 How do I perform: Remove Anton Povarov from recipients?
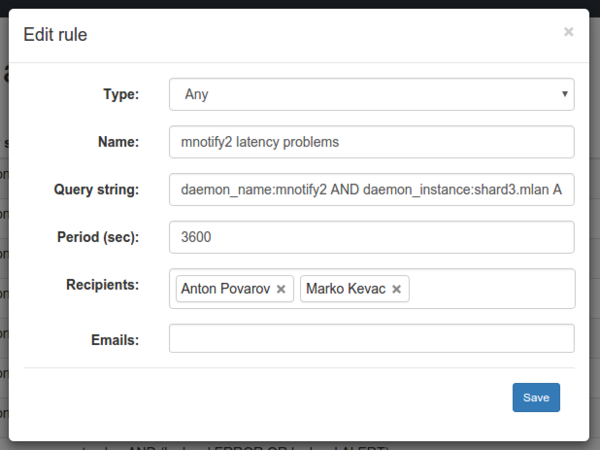point(281,289)
